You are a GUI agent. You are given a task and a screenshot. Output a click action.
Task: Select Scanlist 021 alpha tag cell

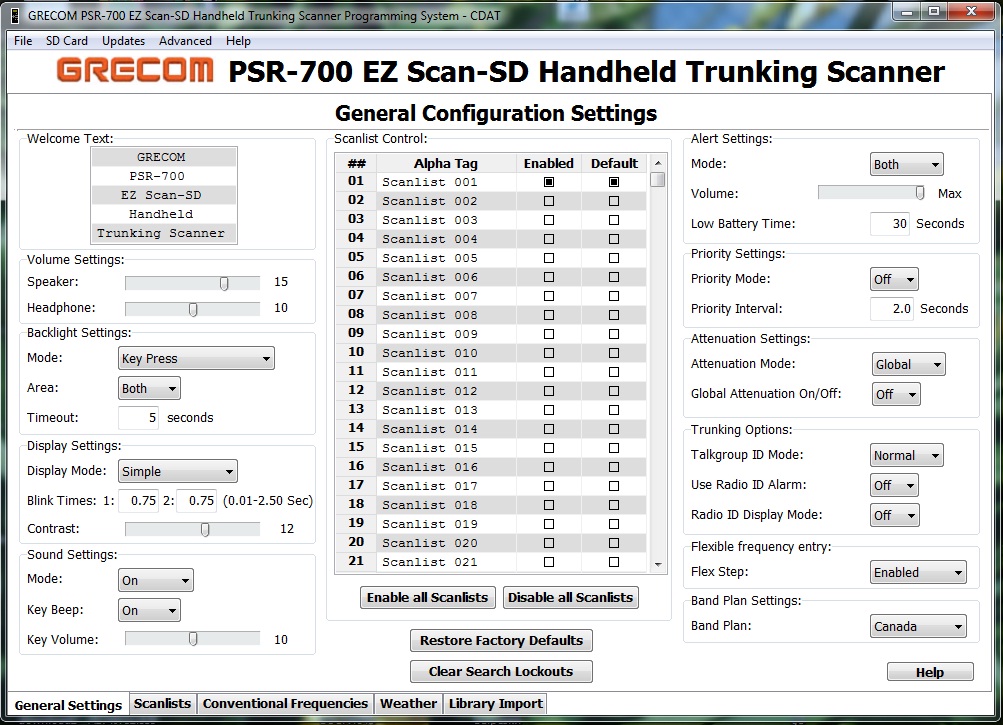click(x=446, y=562)
